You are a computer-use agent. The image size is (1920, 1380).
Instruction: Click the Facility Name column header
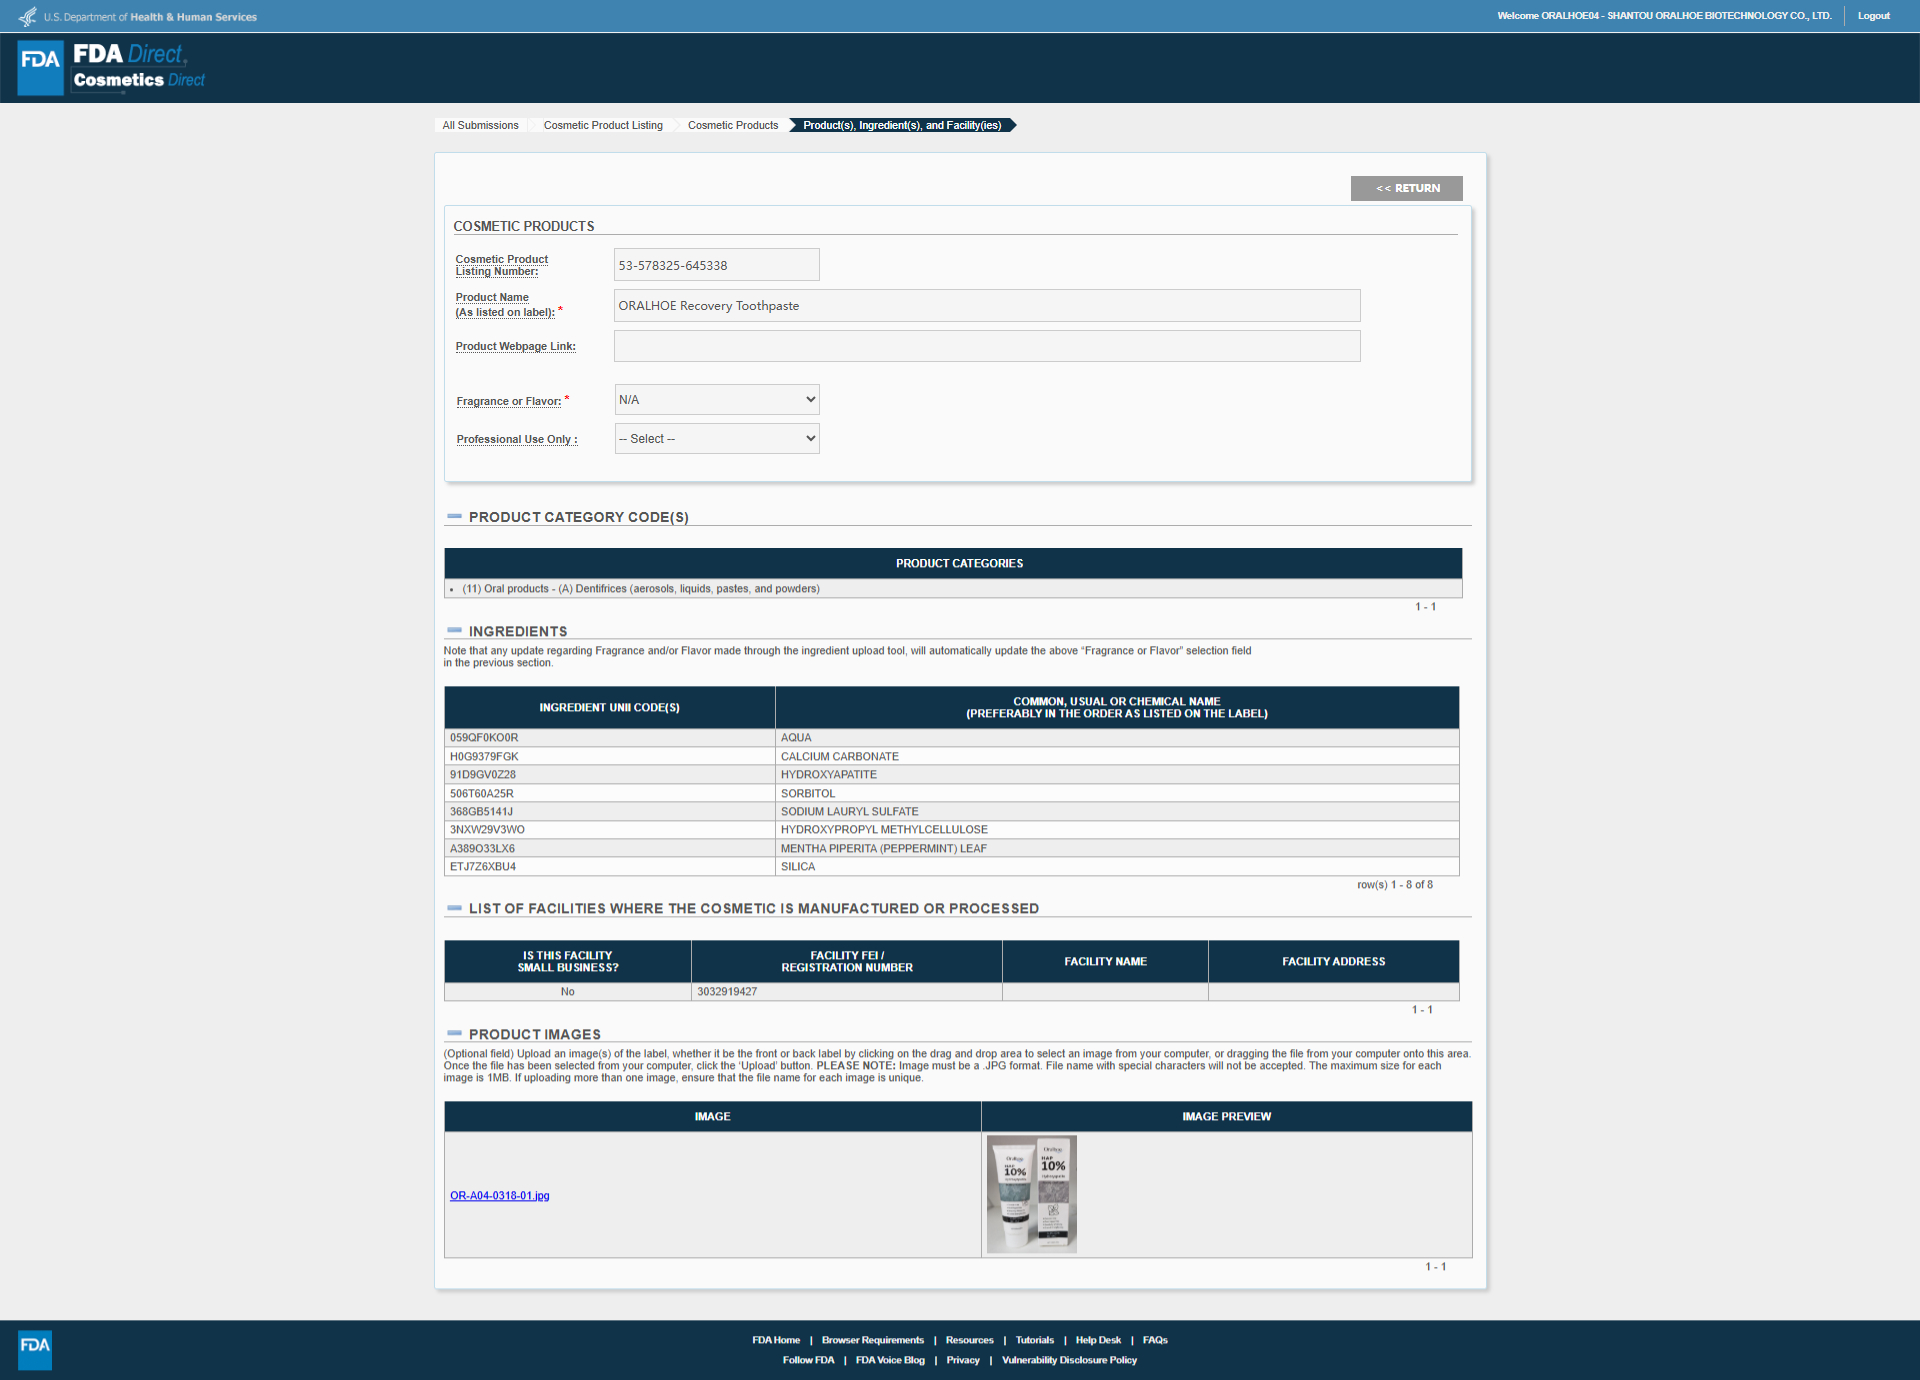point(1105,962)
